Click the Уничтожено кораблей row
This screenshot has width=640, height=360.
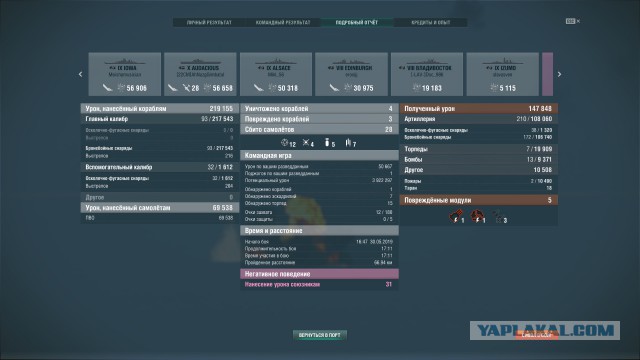coord(319,109)
